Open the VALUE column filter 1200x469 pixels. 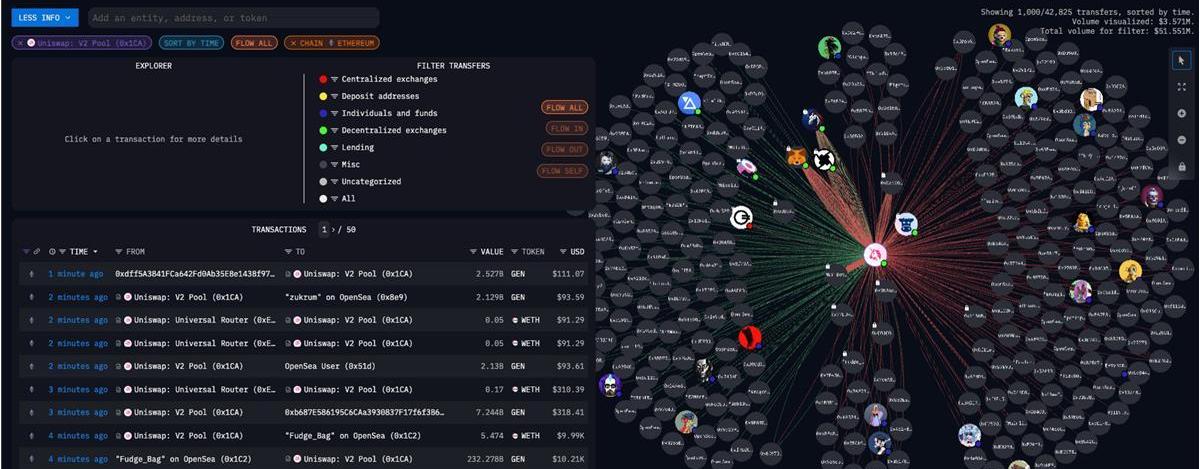coord(474,251)
